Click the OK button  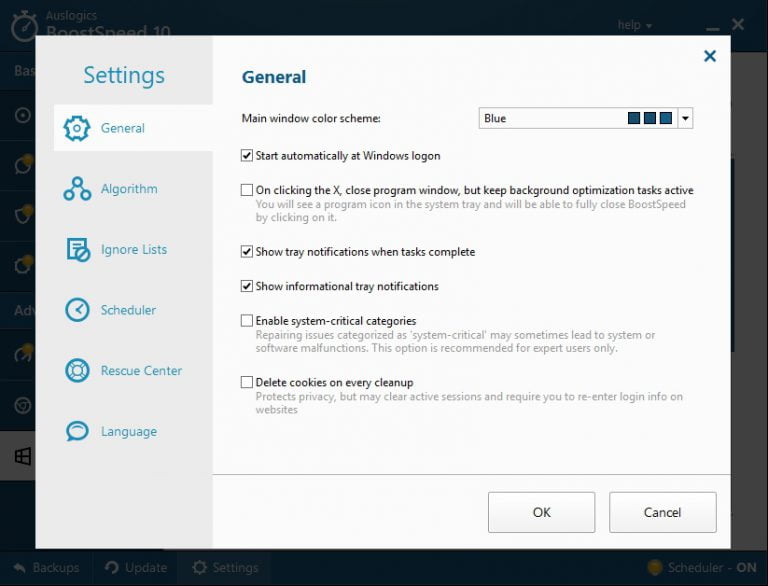pyautogui.click(x=541, y=512)
